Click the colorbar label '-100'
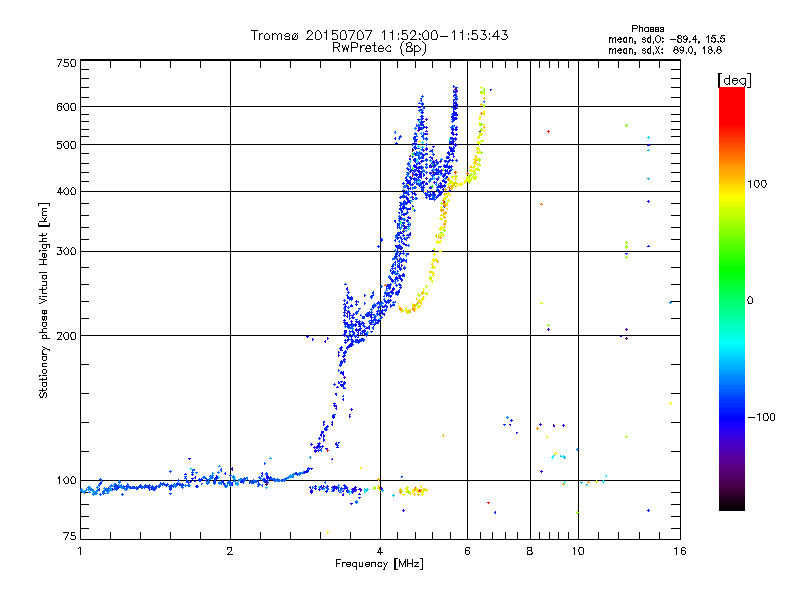 [x=761, y=417]
